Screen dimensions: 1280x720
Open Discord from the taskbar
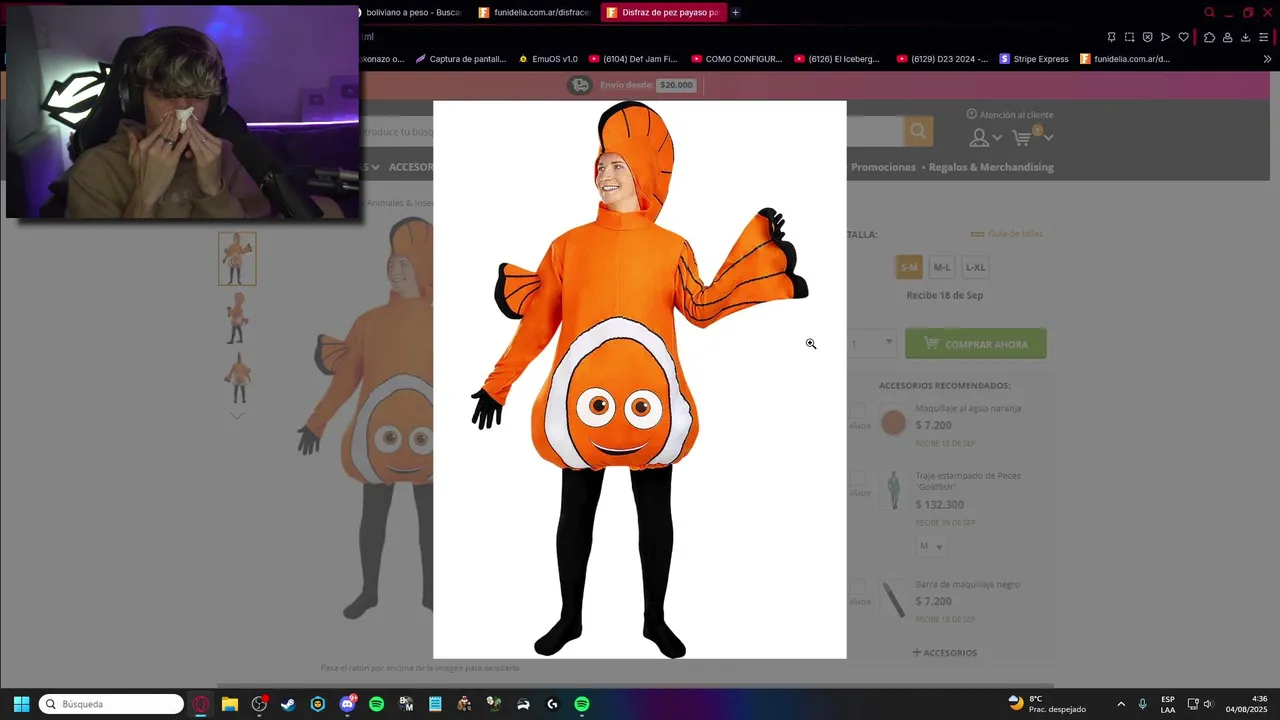[347, 704]
